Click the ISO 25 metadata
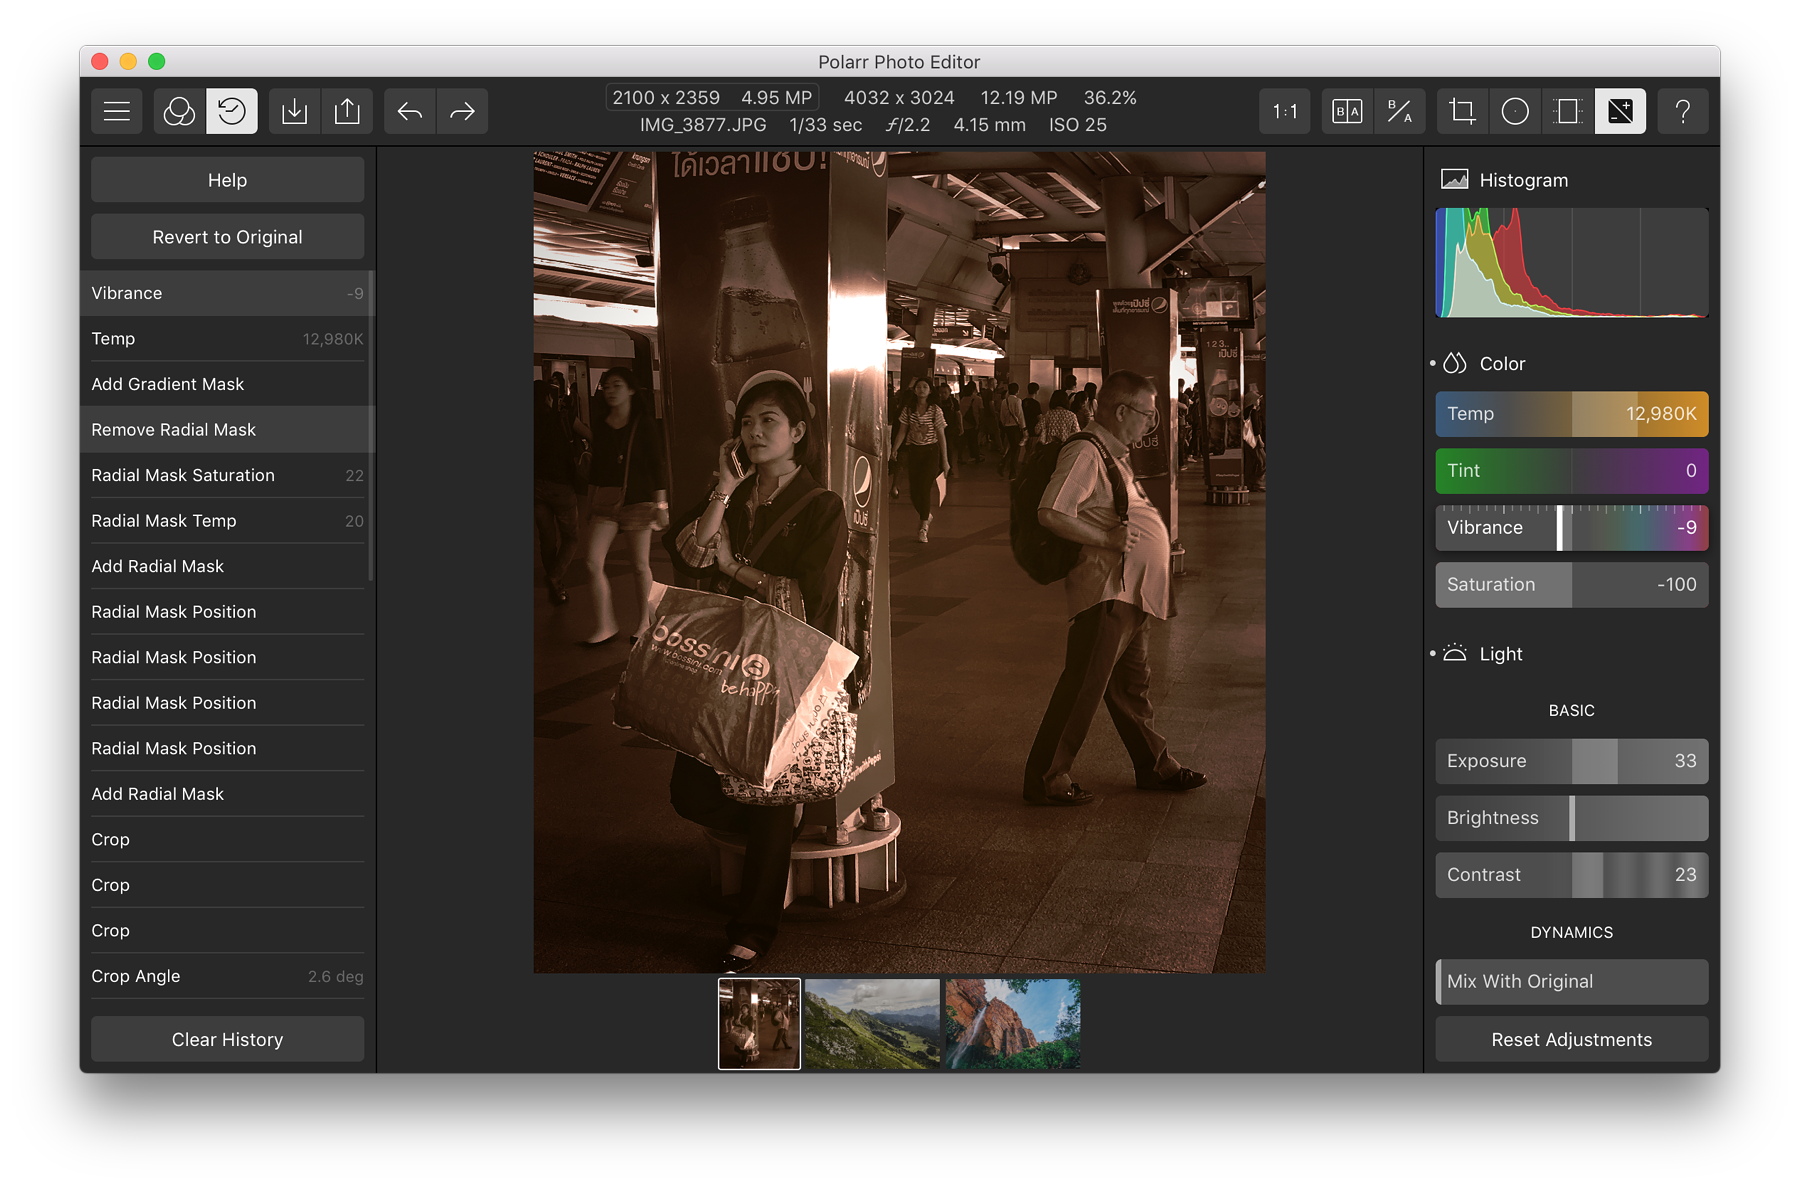Viewport: 1800px width, 1187px height. pyautogui.click(x=1078, y=125)
